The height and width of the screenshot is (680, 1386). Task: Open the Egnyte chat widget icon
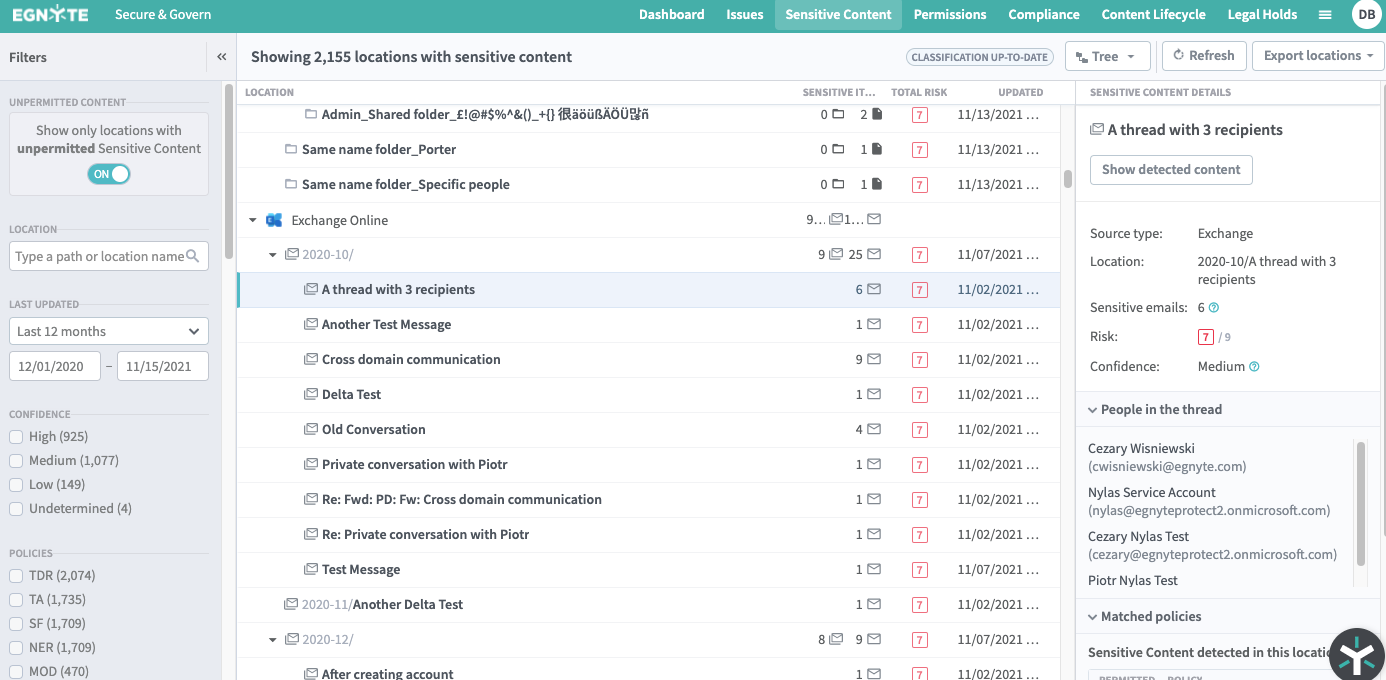coord(1356,655)
